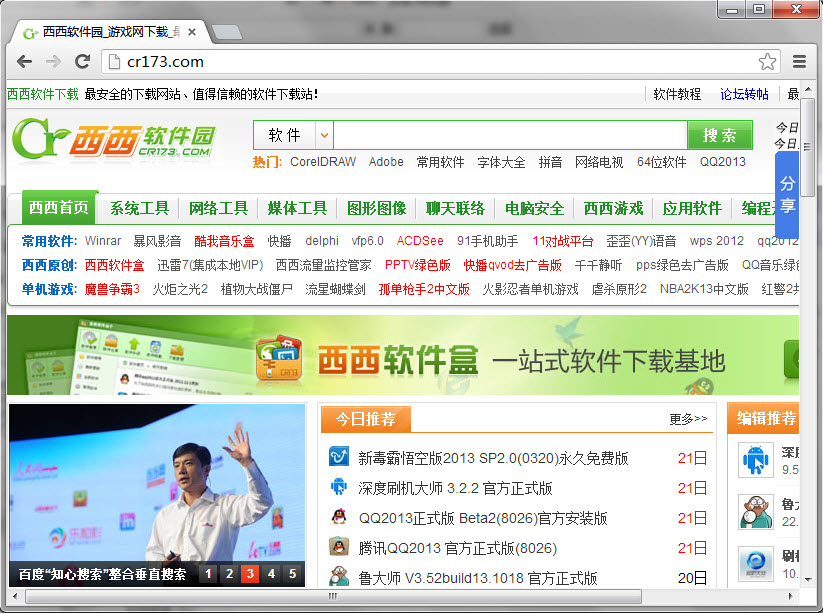Select slide number 1 in the carousel
823x613 pixels.
coord(208,574)
